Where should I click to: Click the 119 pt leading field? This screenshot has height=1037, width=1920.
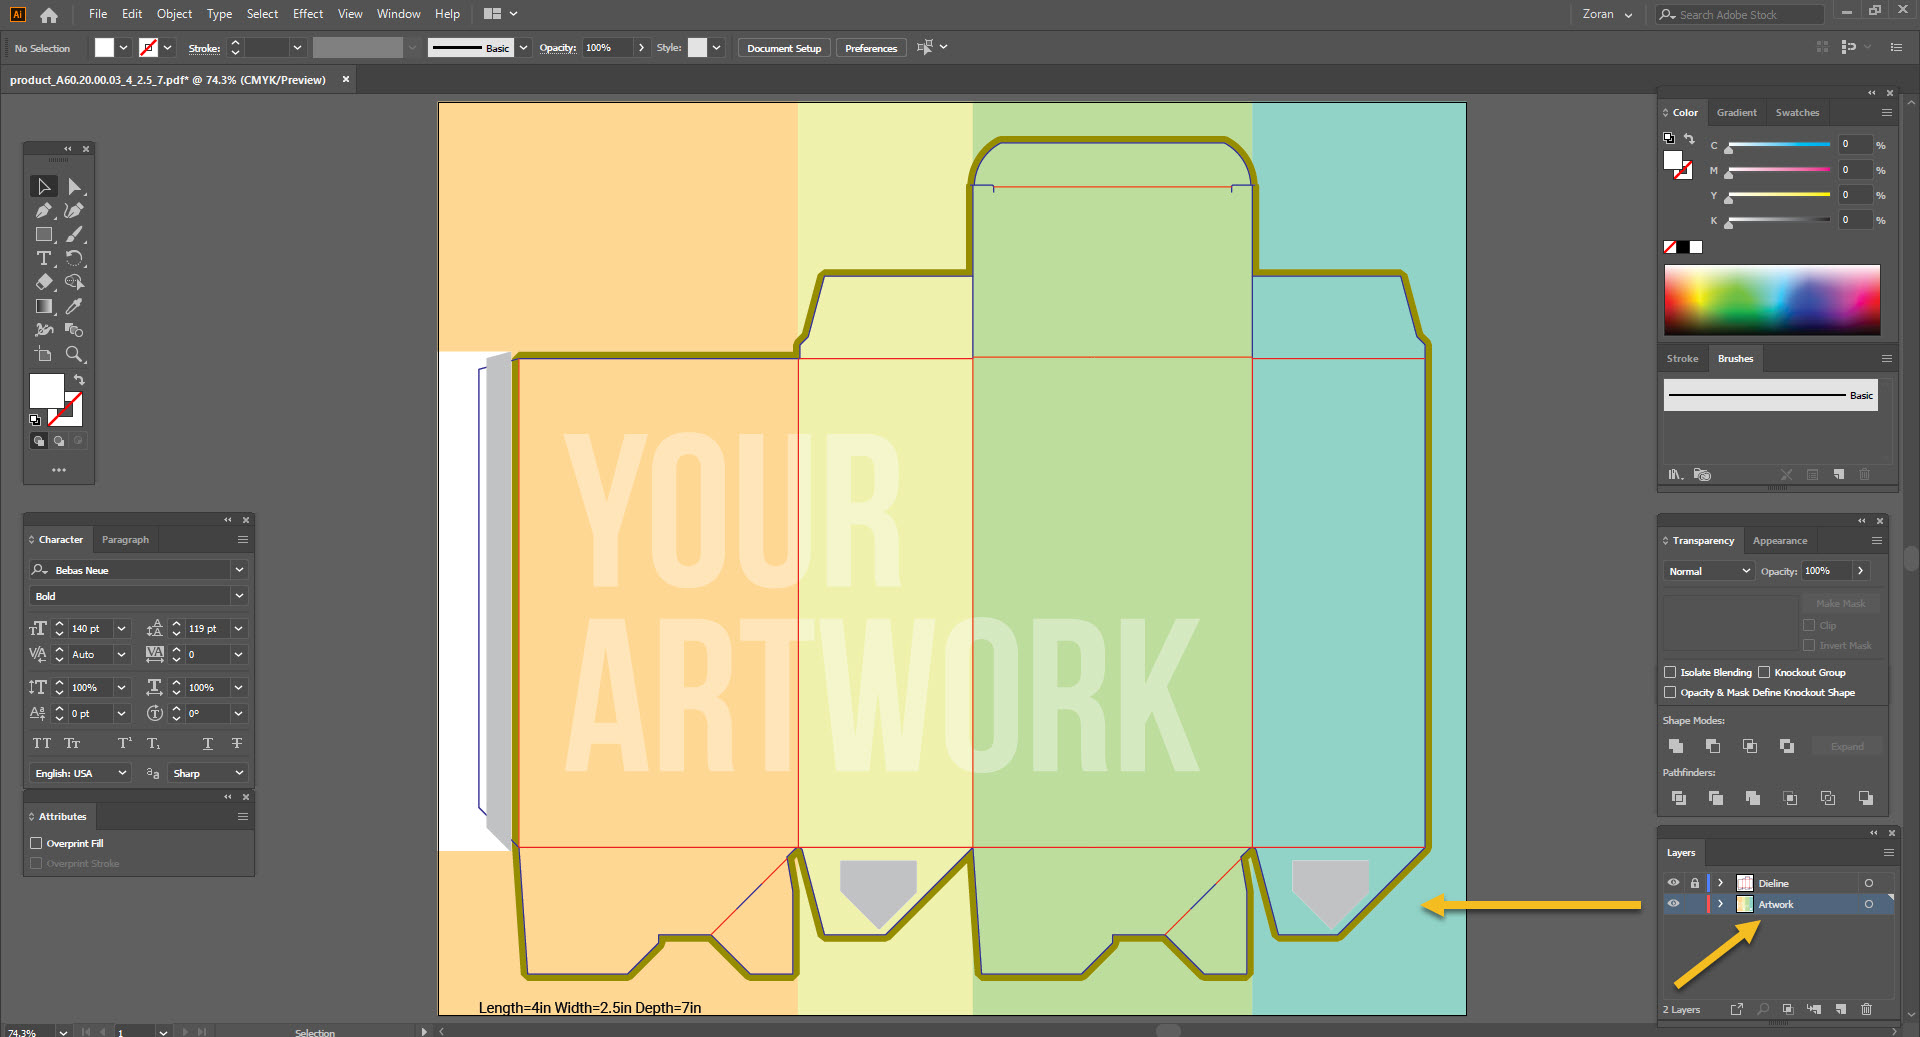(x=207, y=629)
